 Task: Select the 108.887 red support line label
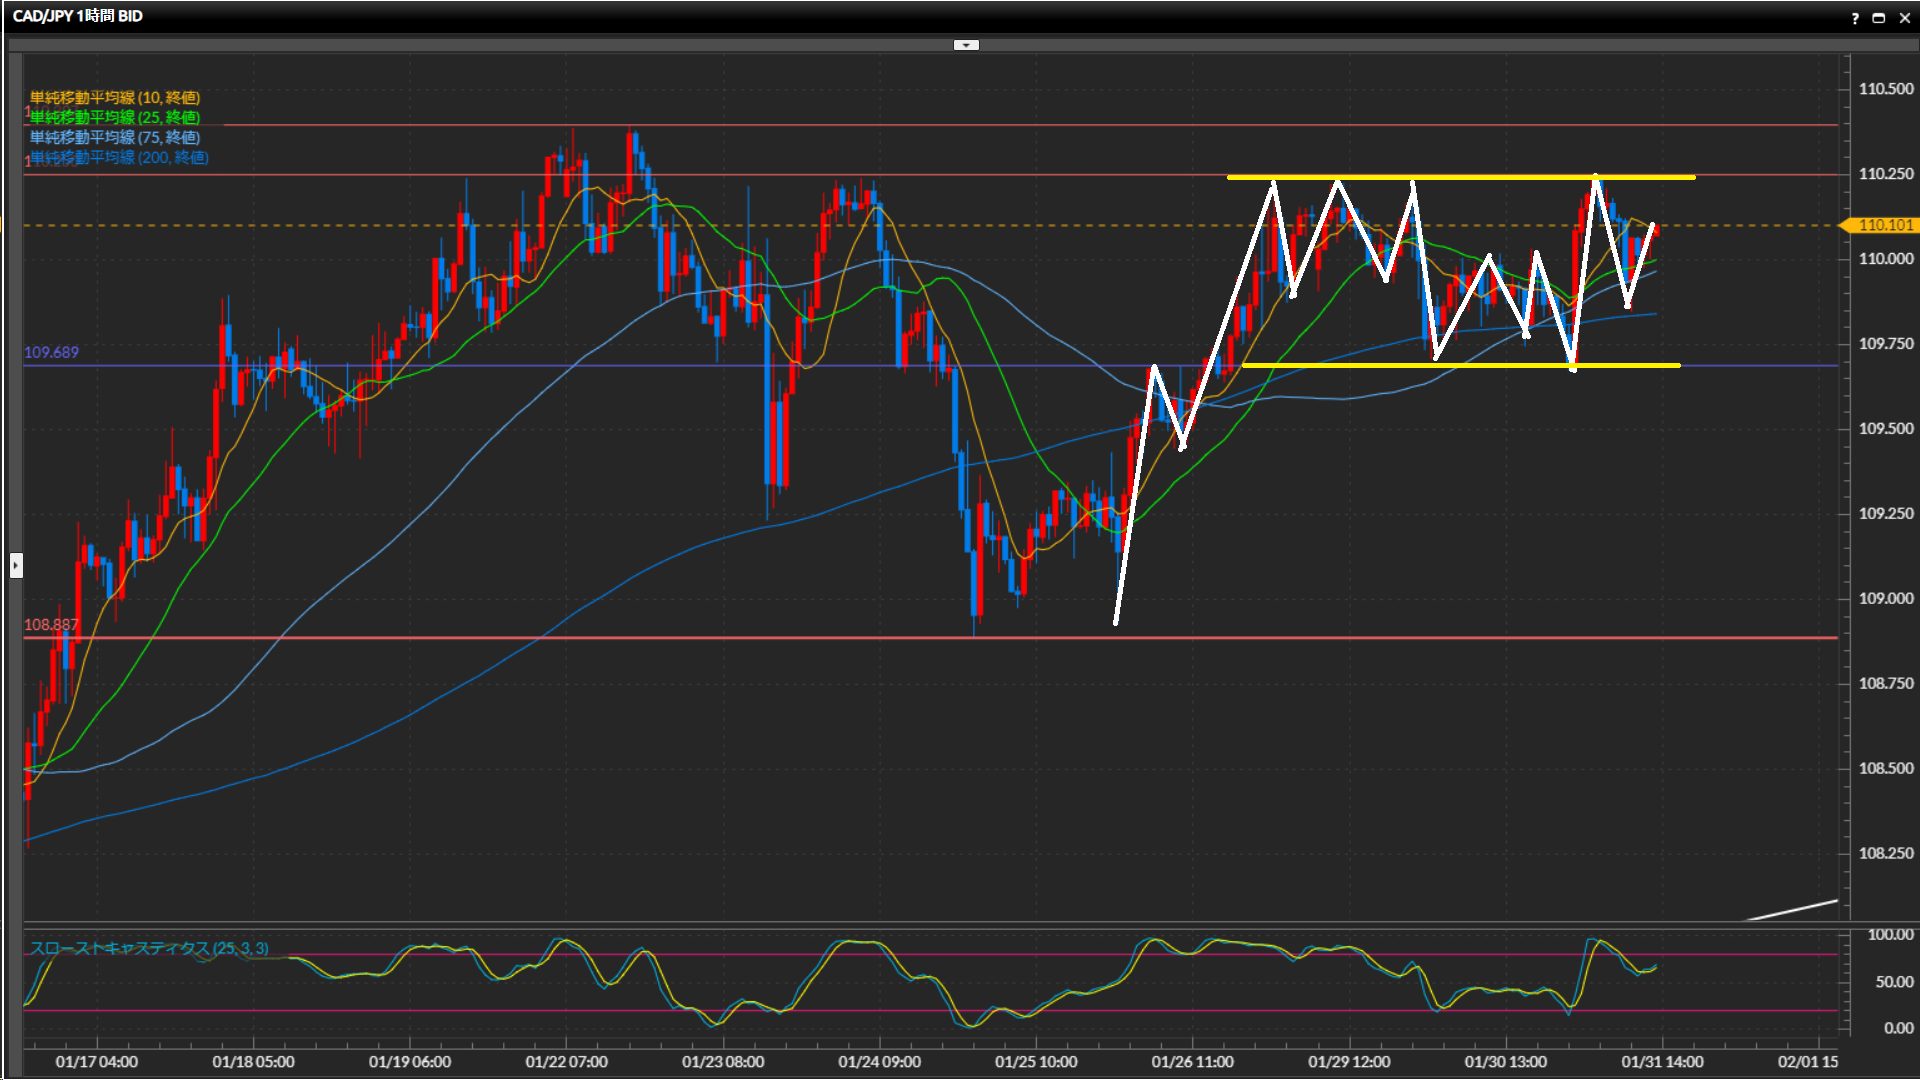[51, 625]
